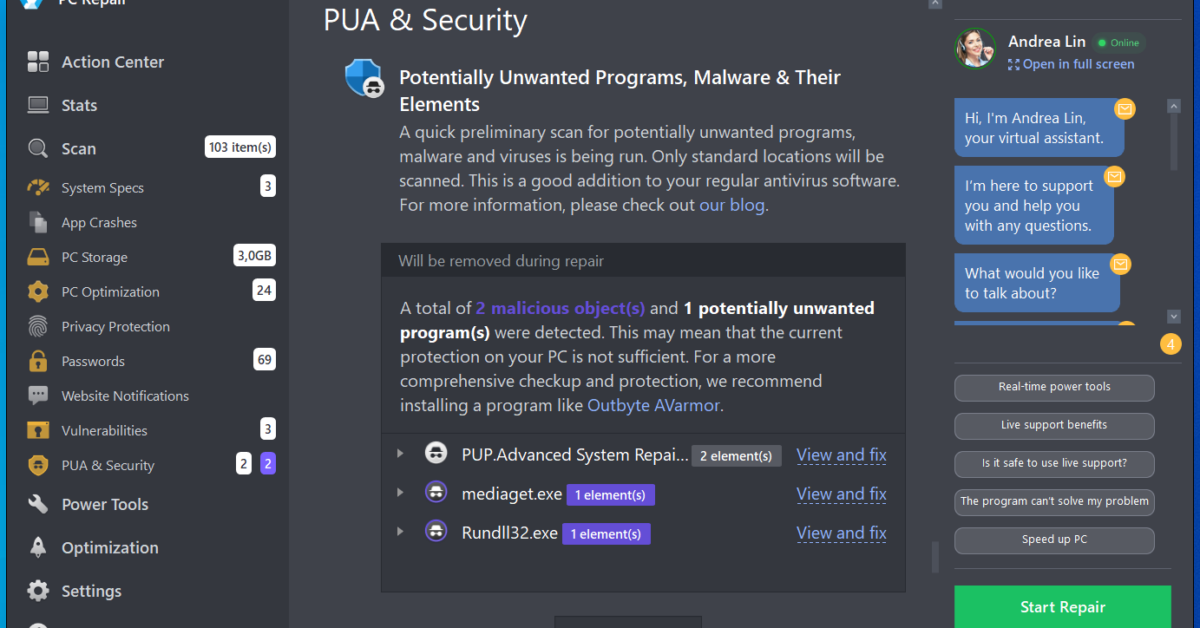Click the Stats monitor icon
Image resolution: width=1200 pixels, height=628 pixels.
[38, 105]
